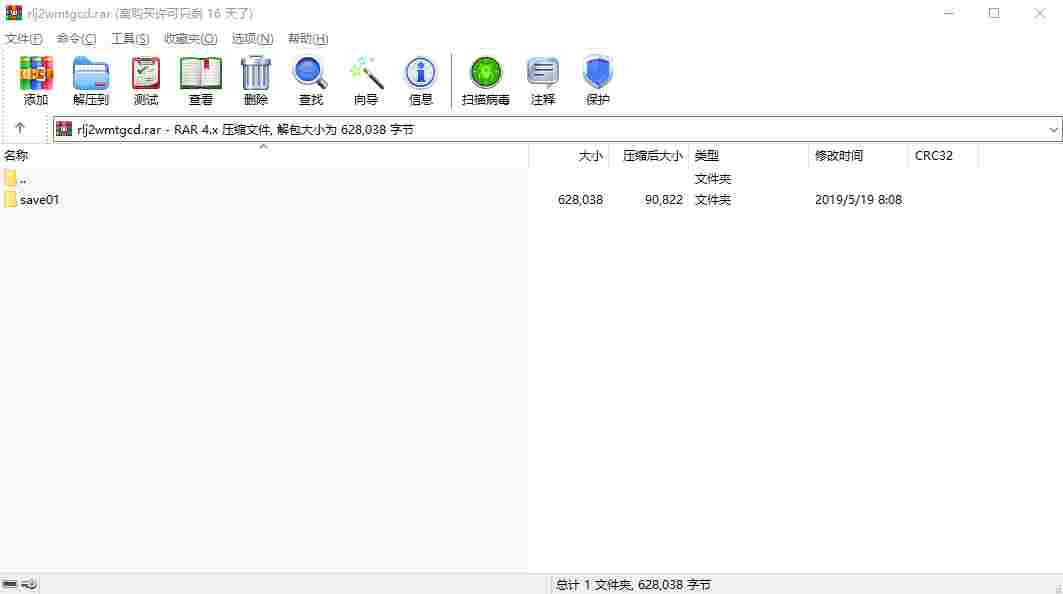The image size is (1063, 594).
Task: Open the 工具(S) menu
Action: [x=130, y=39]
